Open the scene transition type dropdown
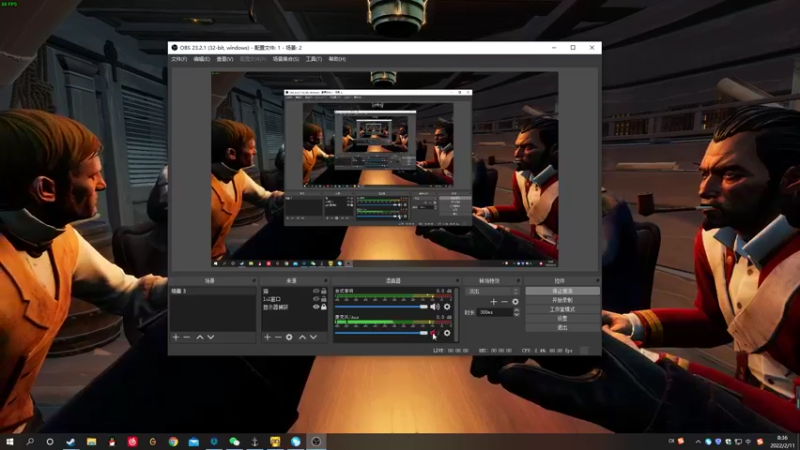 click(x=492, y=291)
